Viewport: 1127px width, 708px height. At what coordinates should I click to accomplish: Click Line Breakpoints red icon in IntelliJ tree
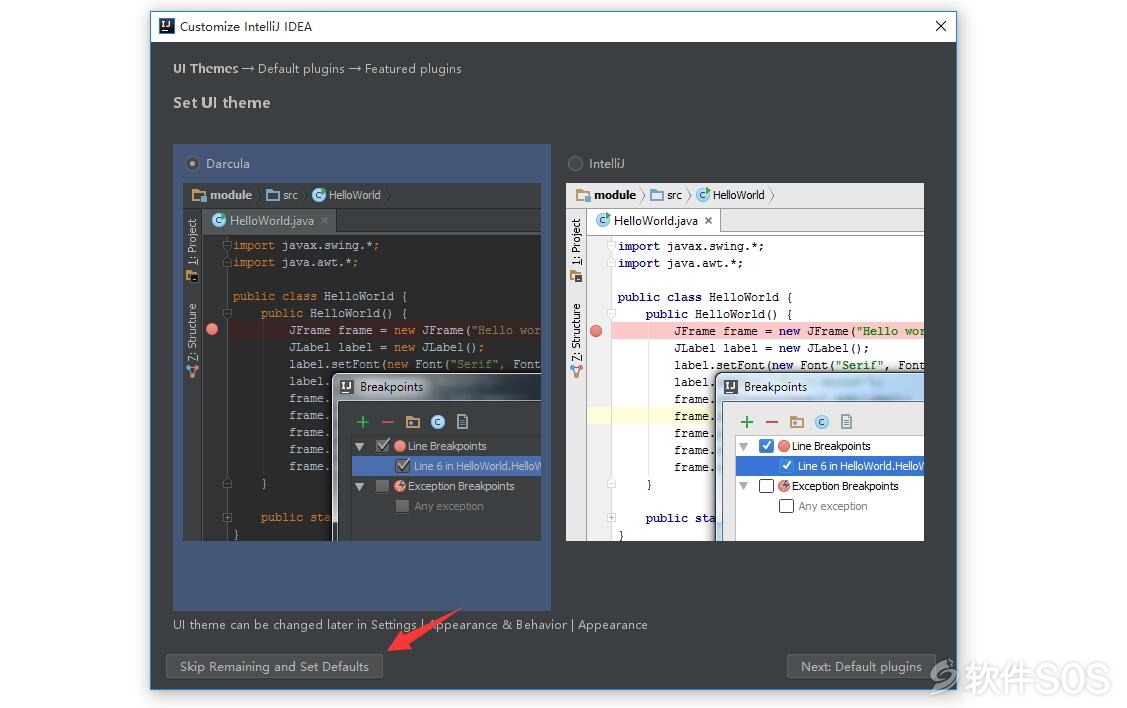(784, 446)
